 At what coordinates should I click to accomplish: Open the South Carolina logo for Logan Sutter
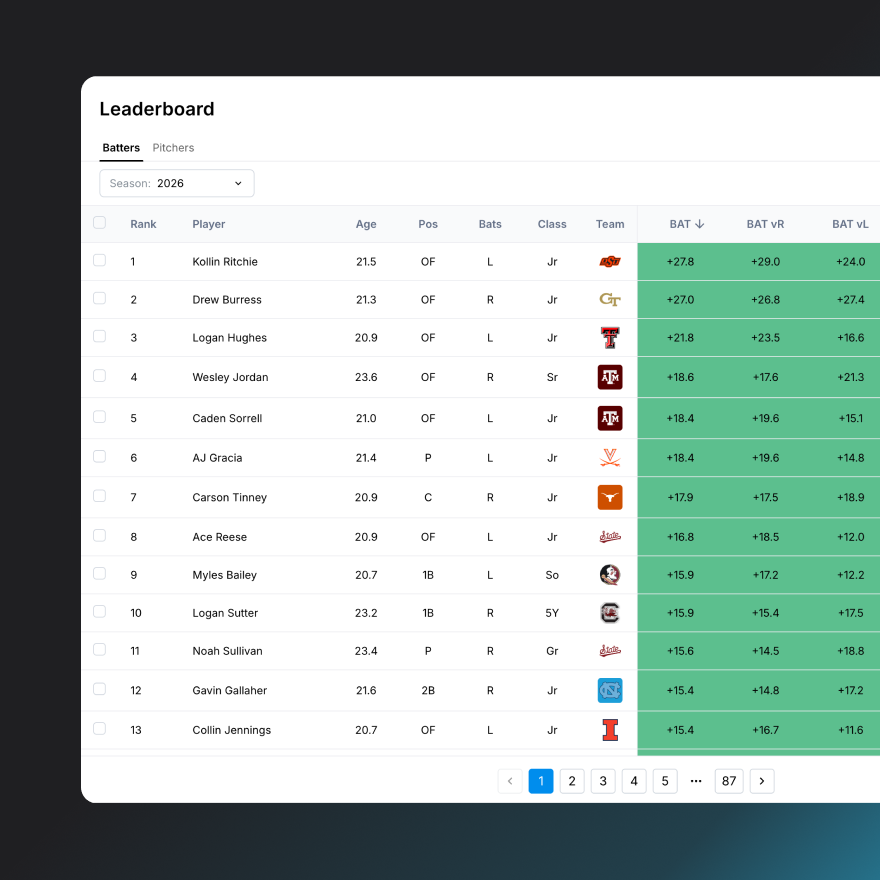click(610, 615)
